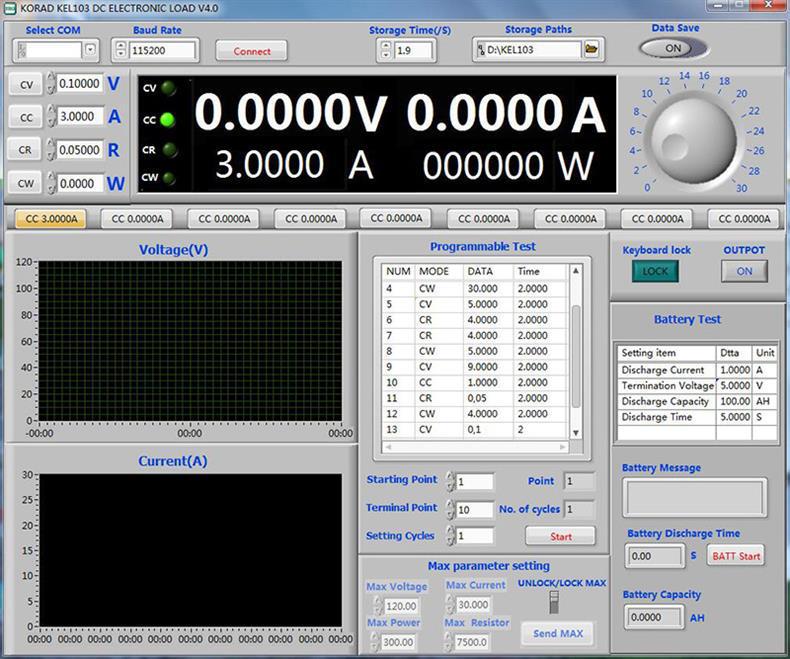Screen dimensions: 790x659
Task: Click the BATT Start button
Action: pyautogui.click(x=736, y=556)
